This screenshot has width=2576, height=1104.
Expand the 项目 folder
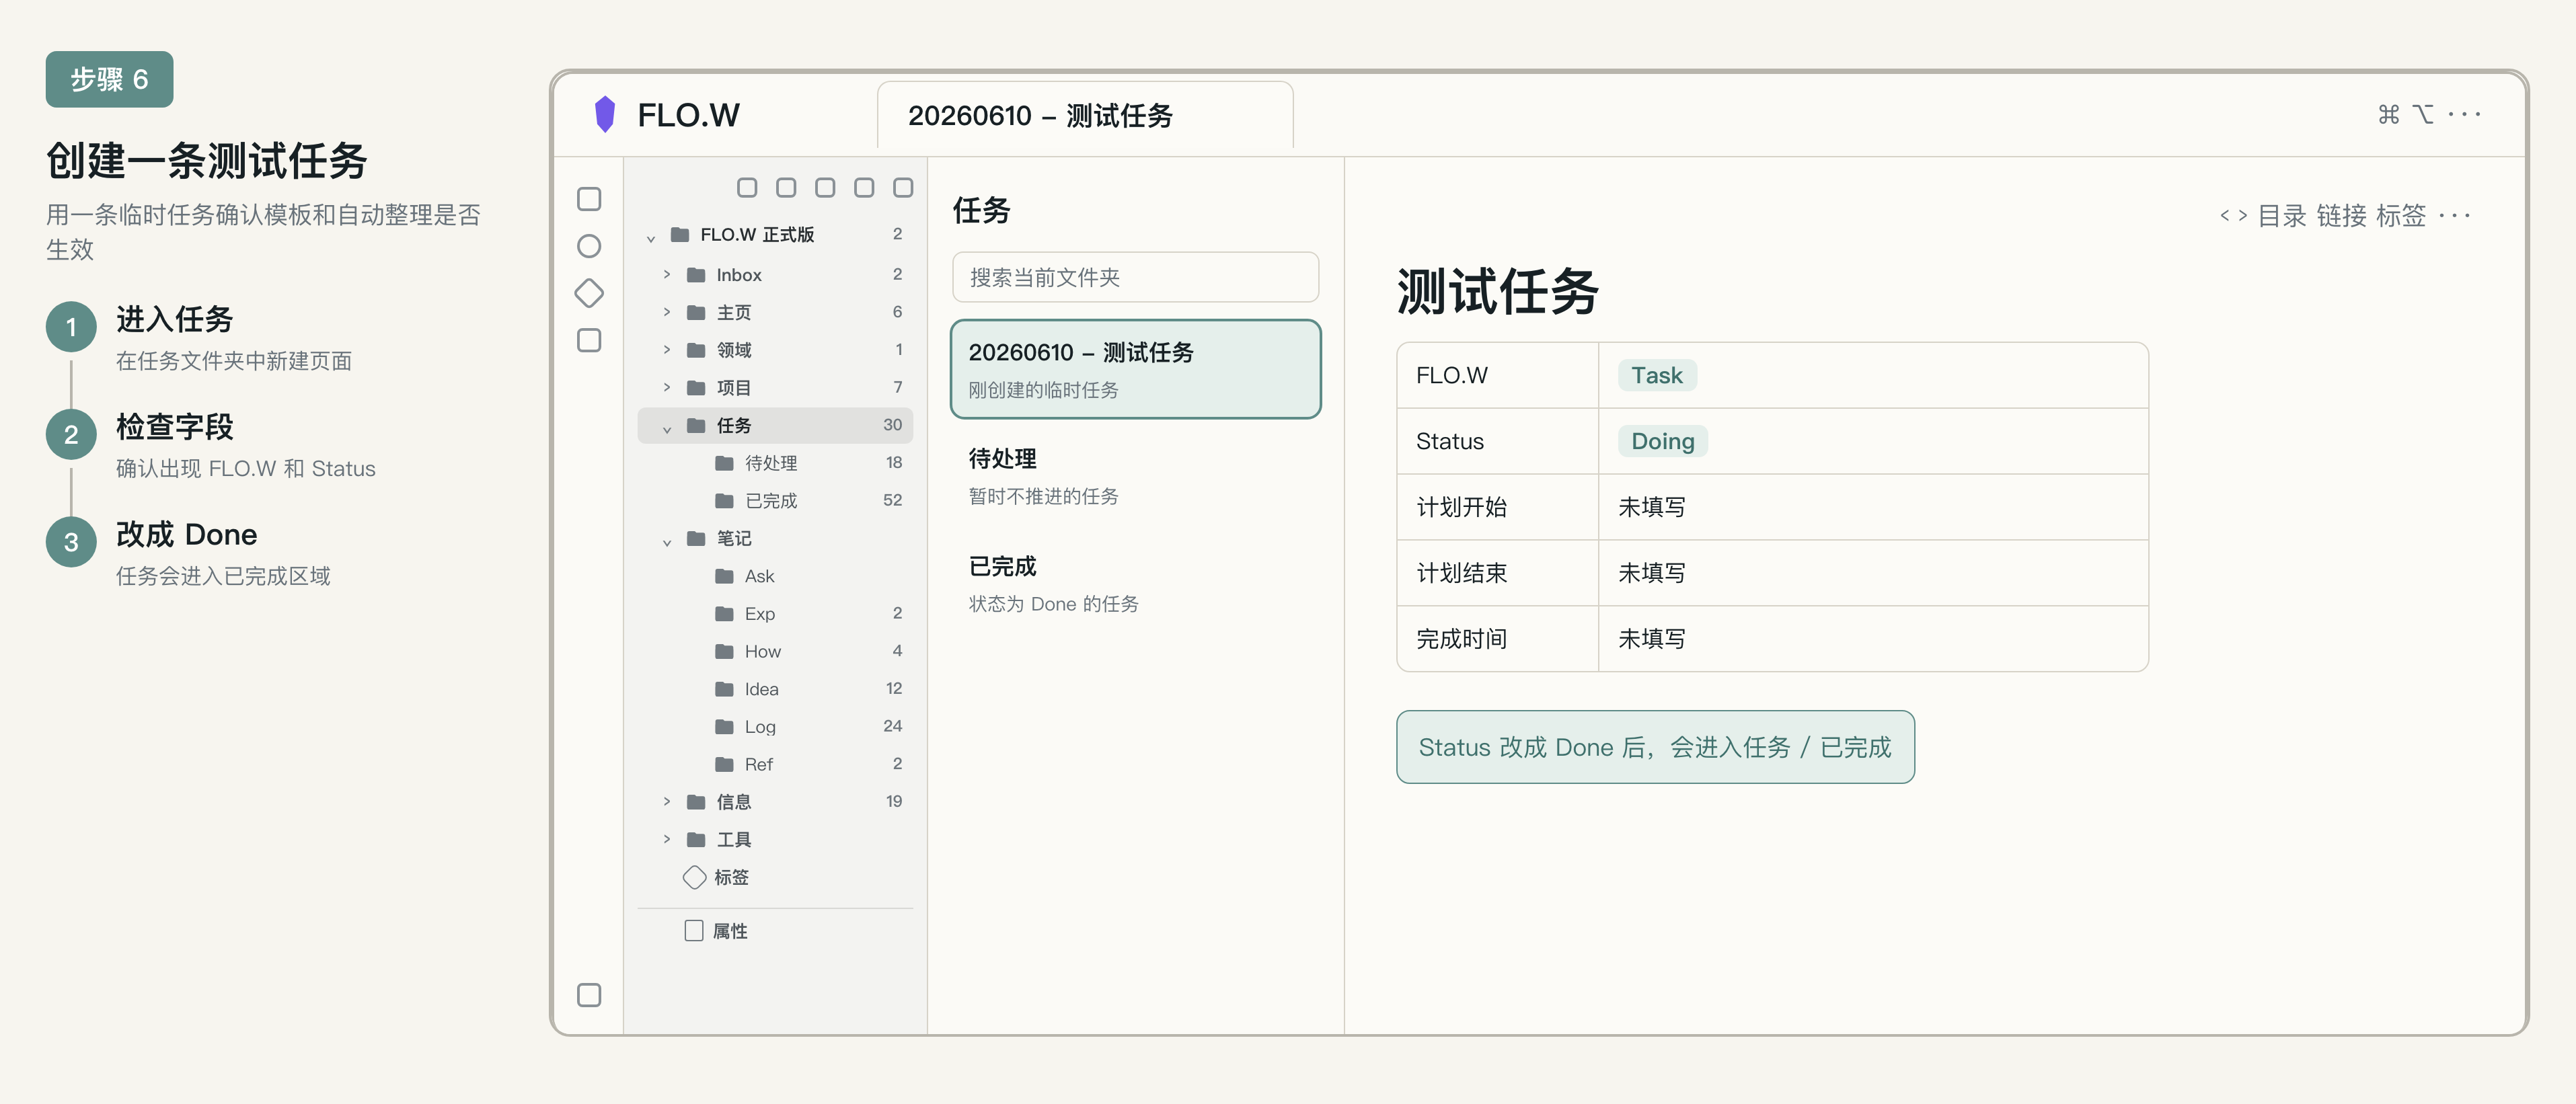667,387
